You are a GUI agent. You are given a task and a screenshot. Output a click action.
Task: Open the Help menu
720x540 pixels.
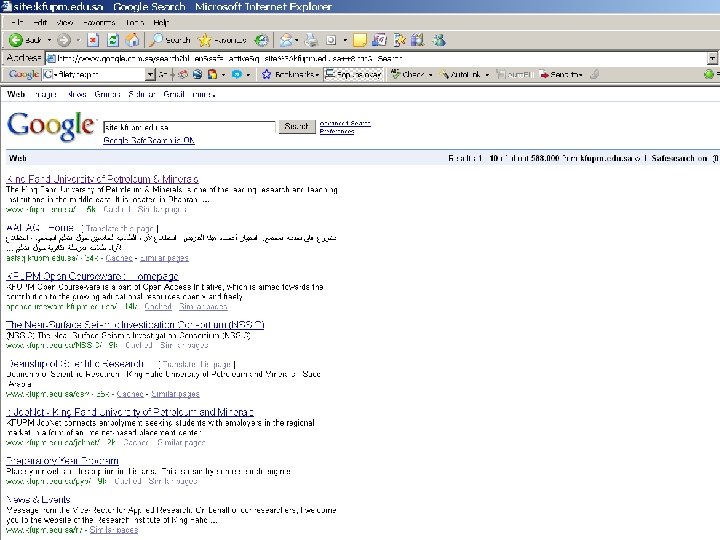[x=161, y=22]
